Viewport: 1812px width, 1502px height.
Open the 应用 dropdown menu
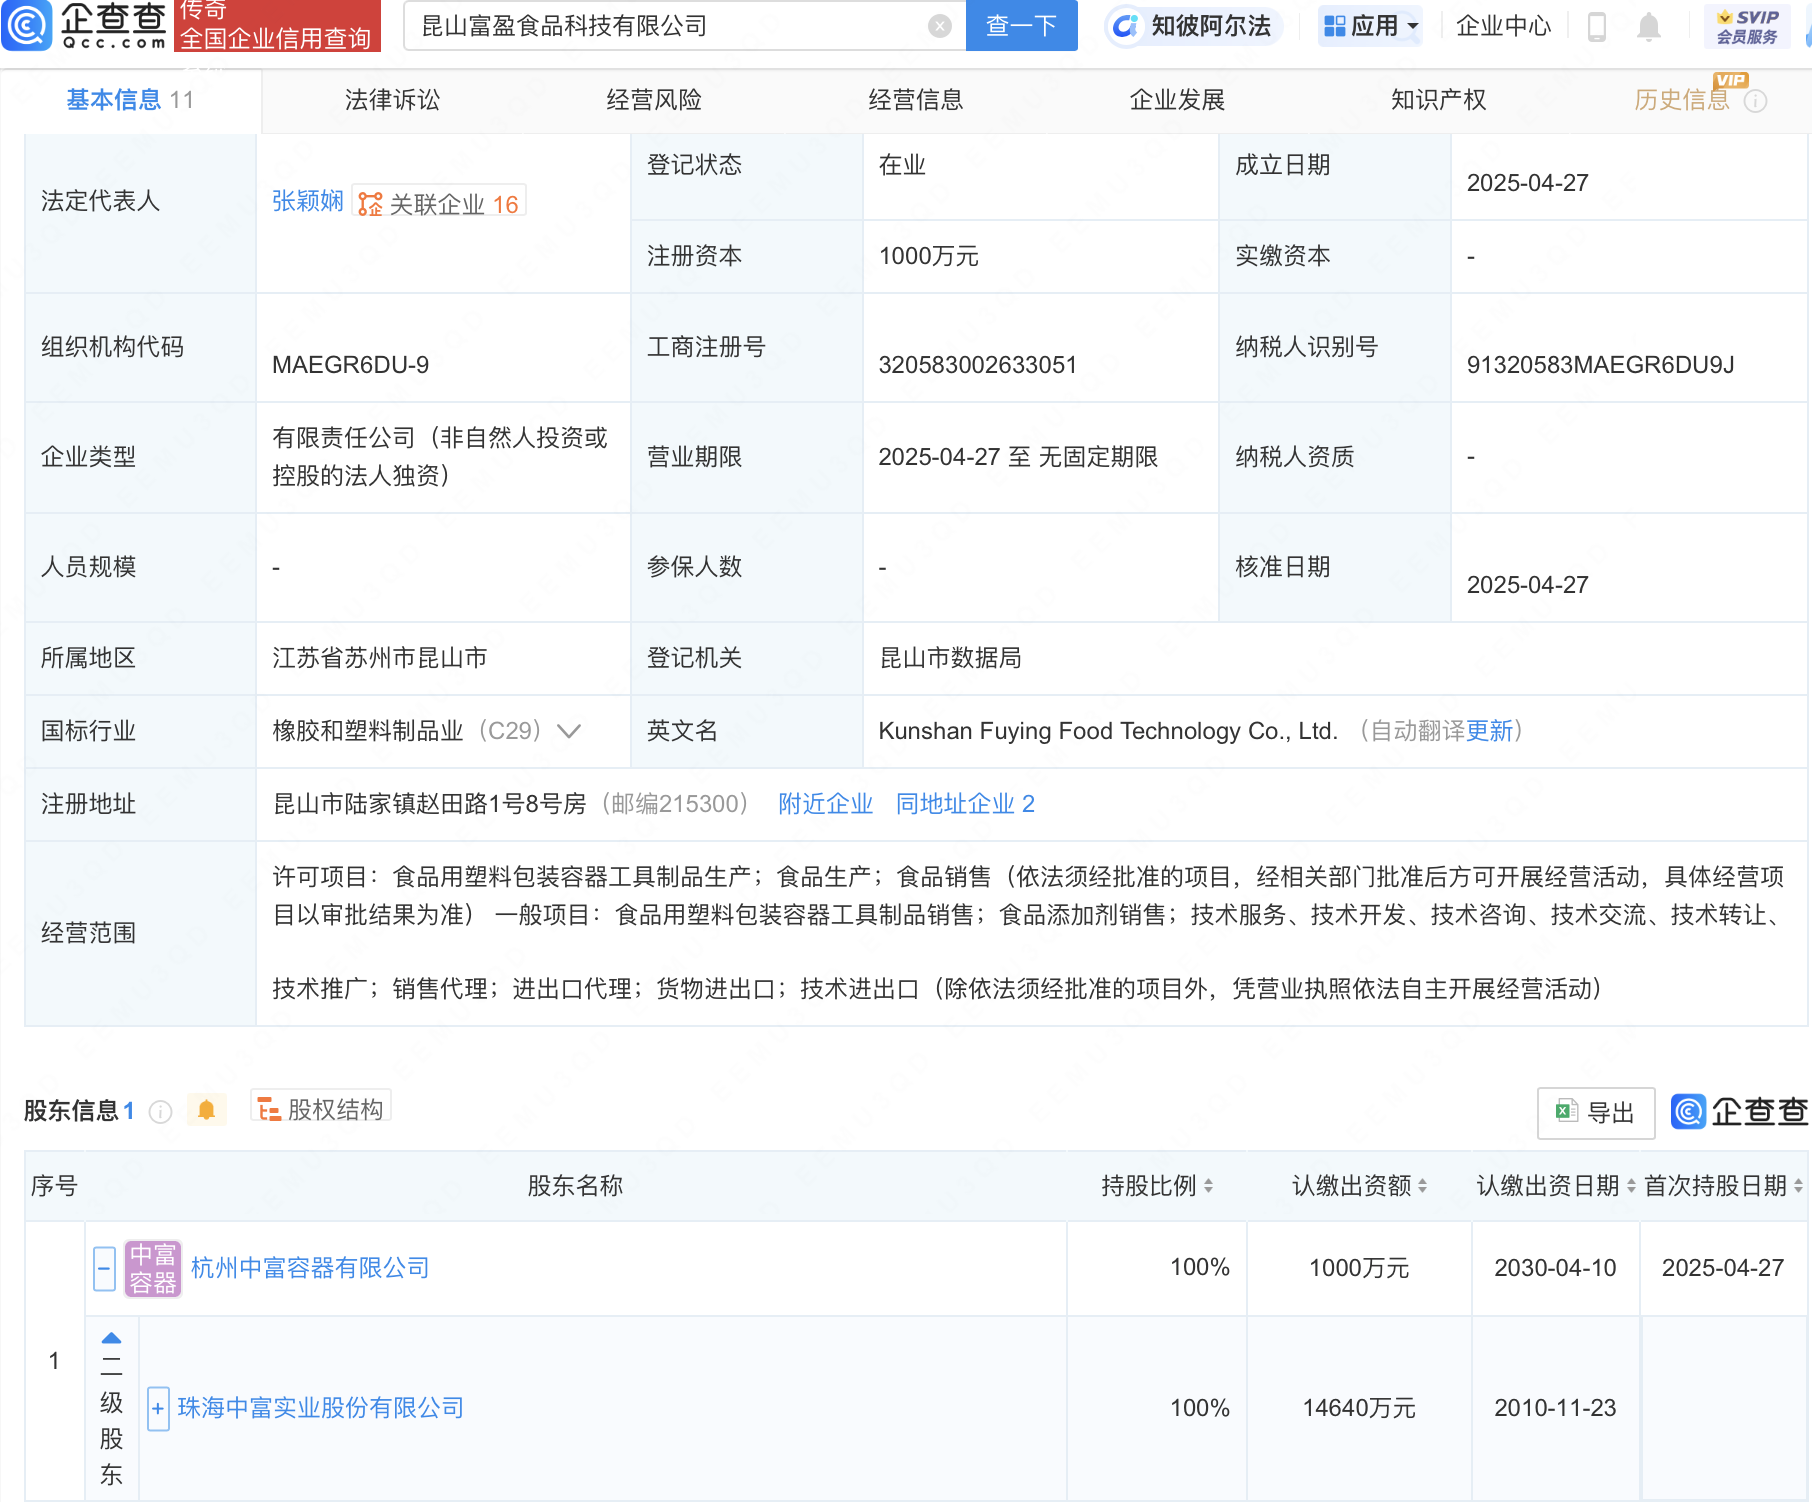coord(1371,26)
